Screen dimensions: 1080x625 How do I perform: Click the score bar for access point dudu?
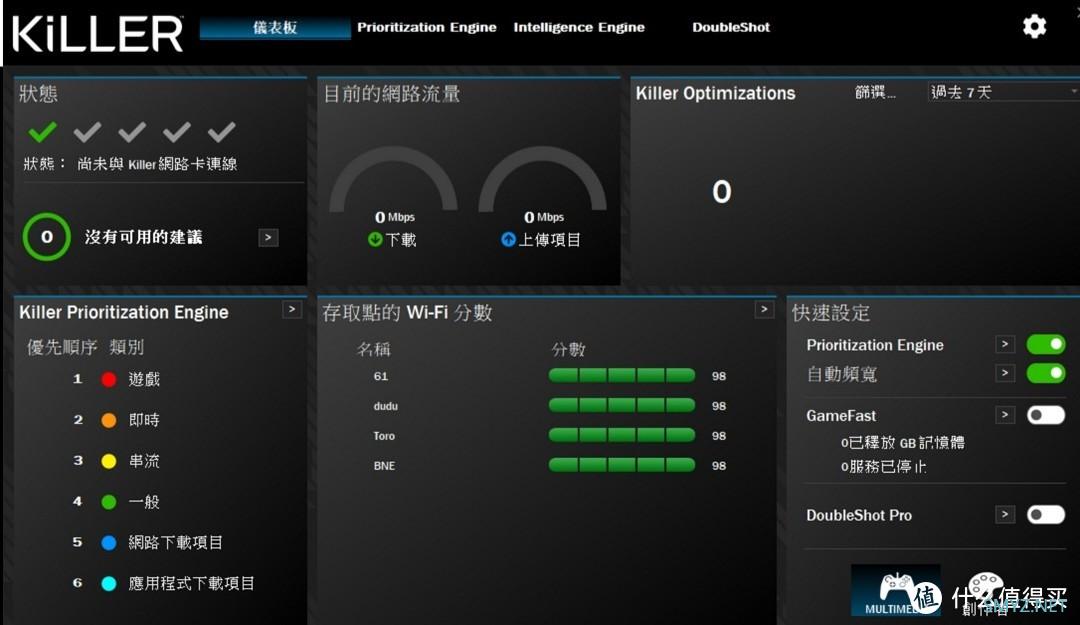622,405
